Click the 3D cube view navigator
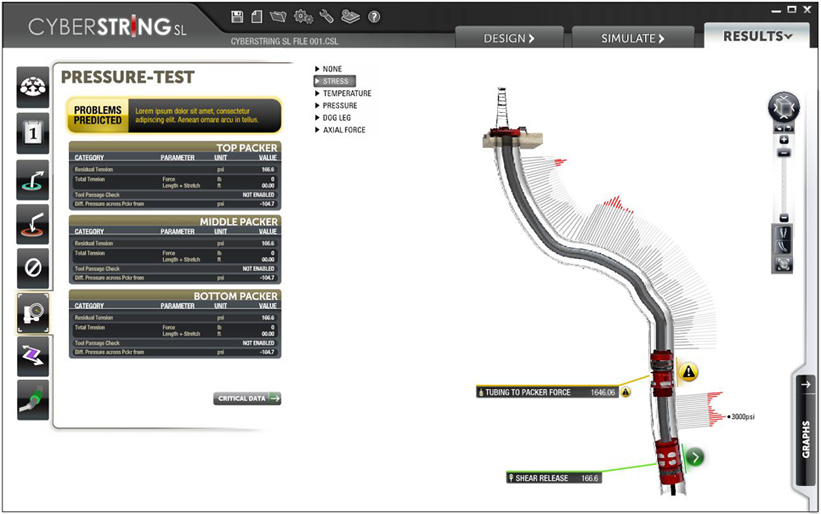 point(784,107)
